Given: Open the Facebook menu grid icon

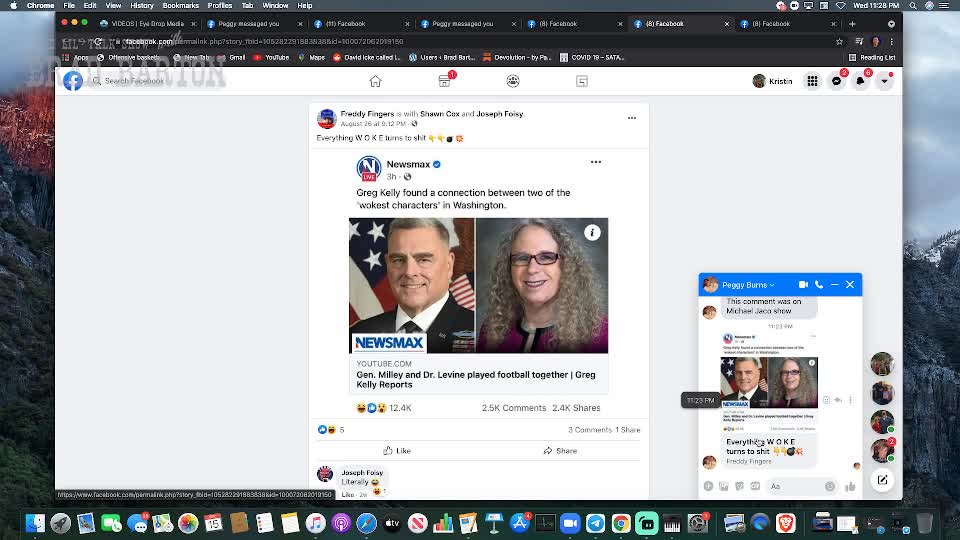Looking at the screenshot, I should [x=812, y=81].
